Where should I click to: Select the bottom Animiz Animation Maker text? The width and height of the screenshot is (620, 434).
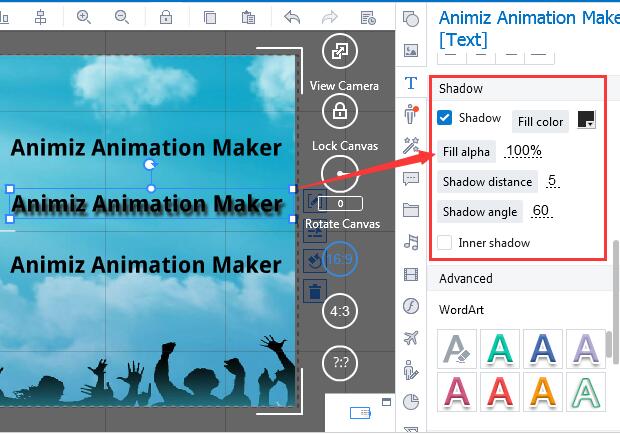click(x=146, y=264)
